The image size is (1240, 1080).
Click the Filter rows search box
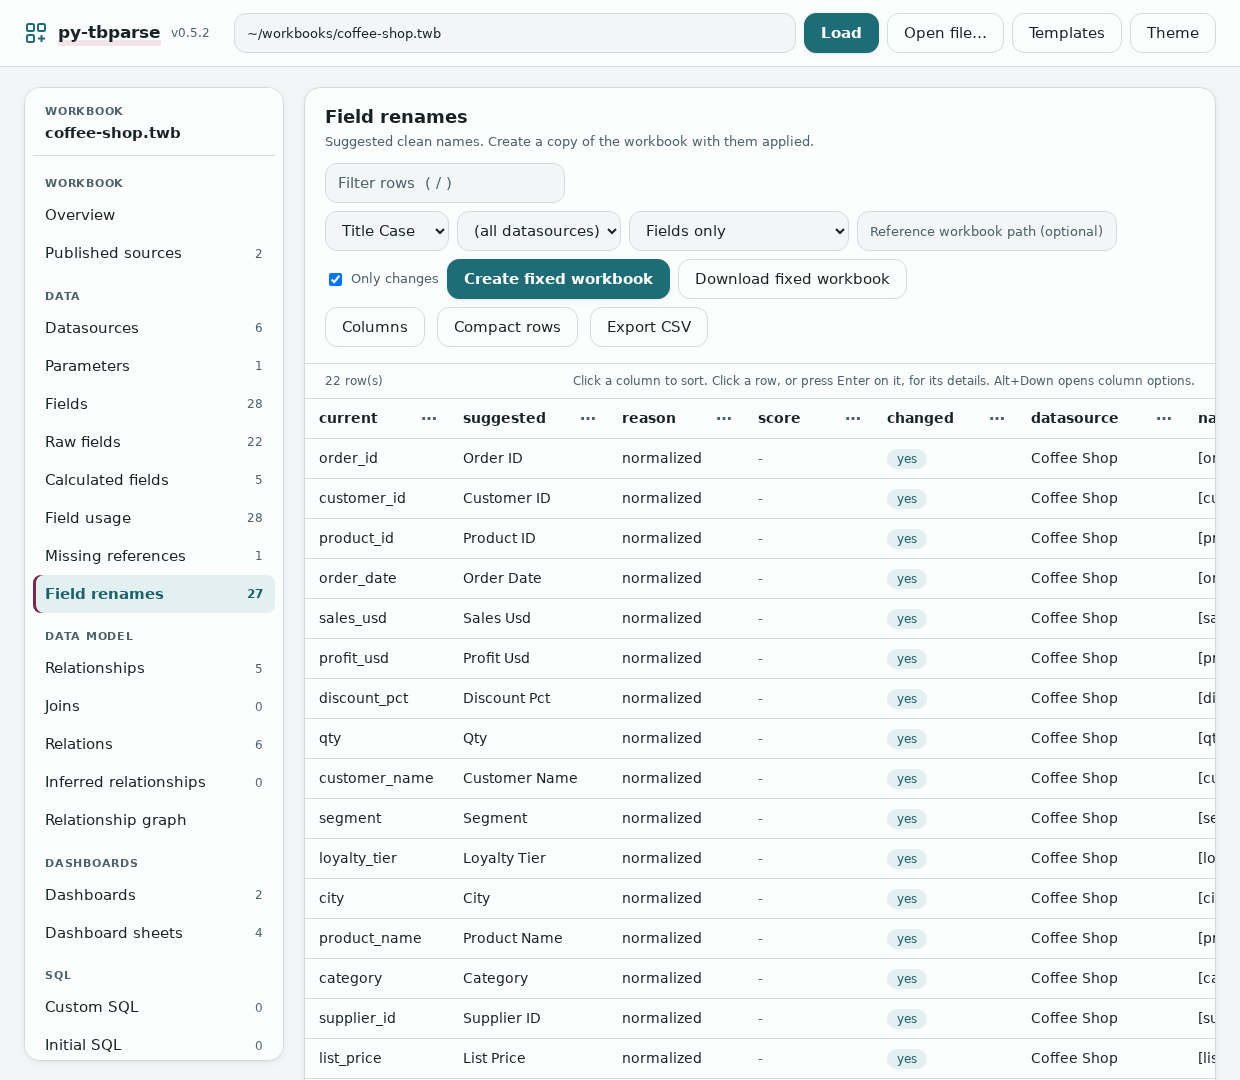445,183
